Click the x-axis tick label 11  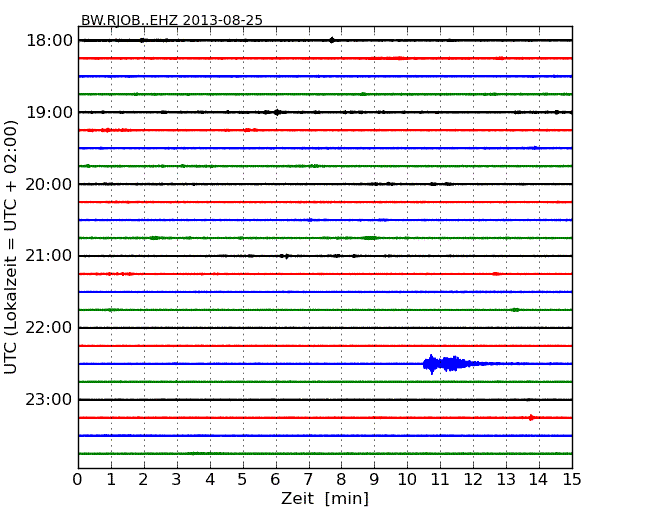point(440,480)
